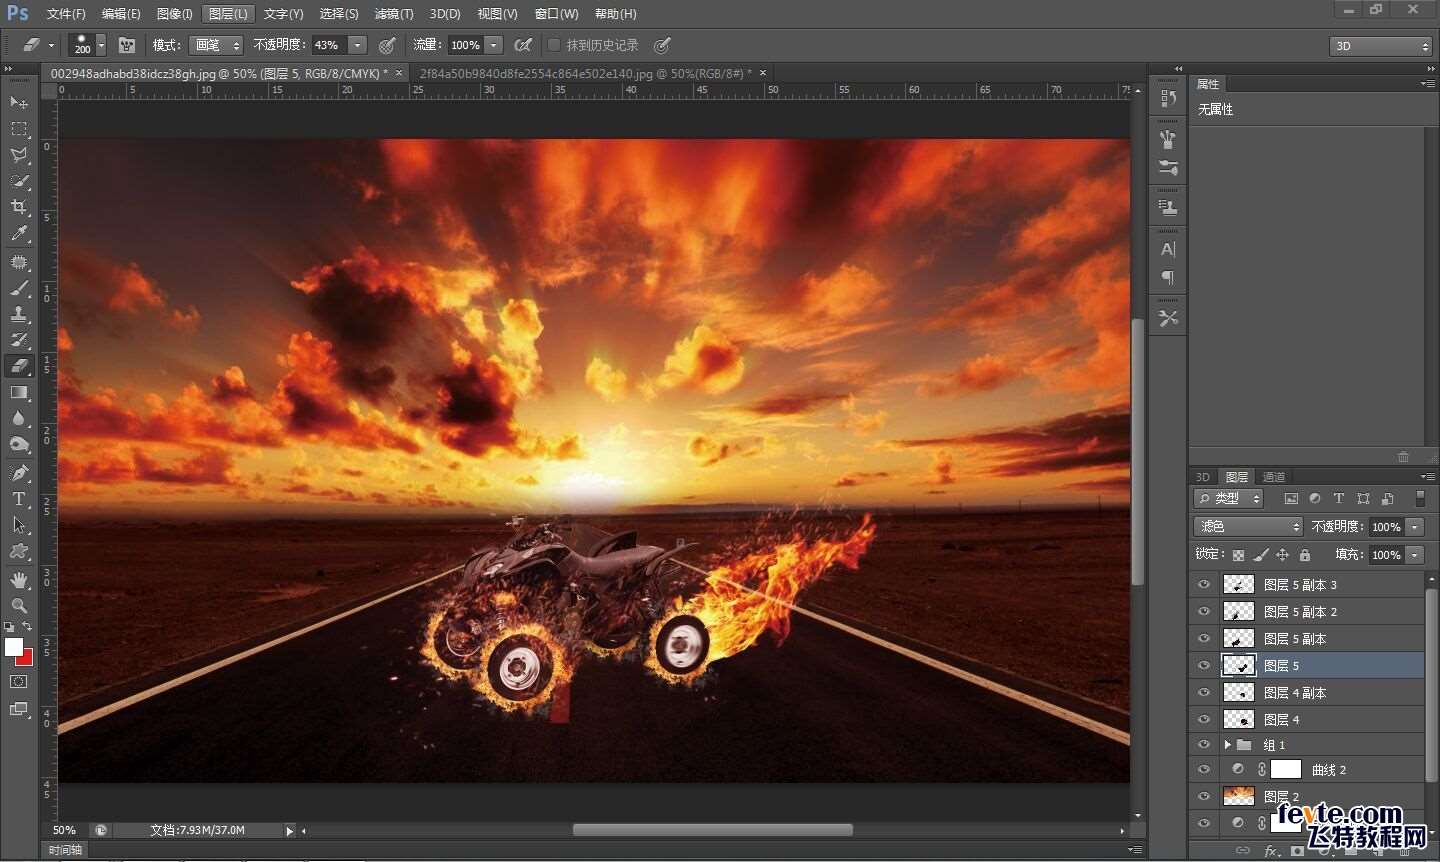Toggle the layer filter on/off switch
Image resolution: width=1440 pixels, height=862 pixels.
click(x=1420, y=498)
